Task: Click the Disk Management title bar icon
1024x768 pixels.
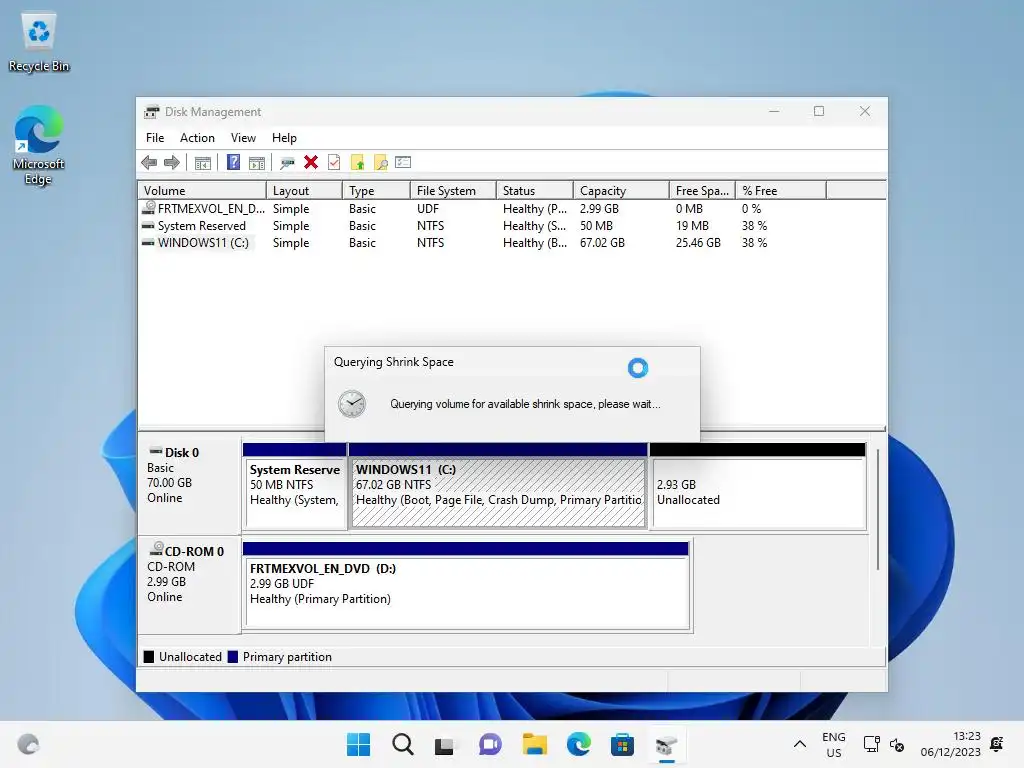Action: point(152,112)
